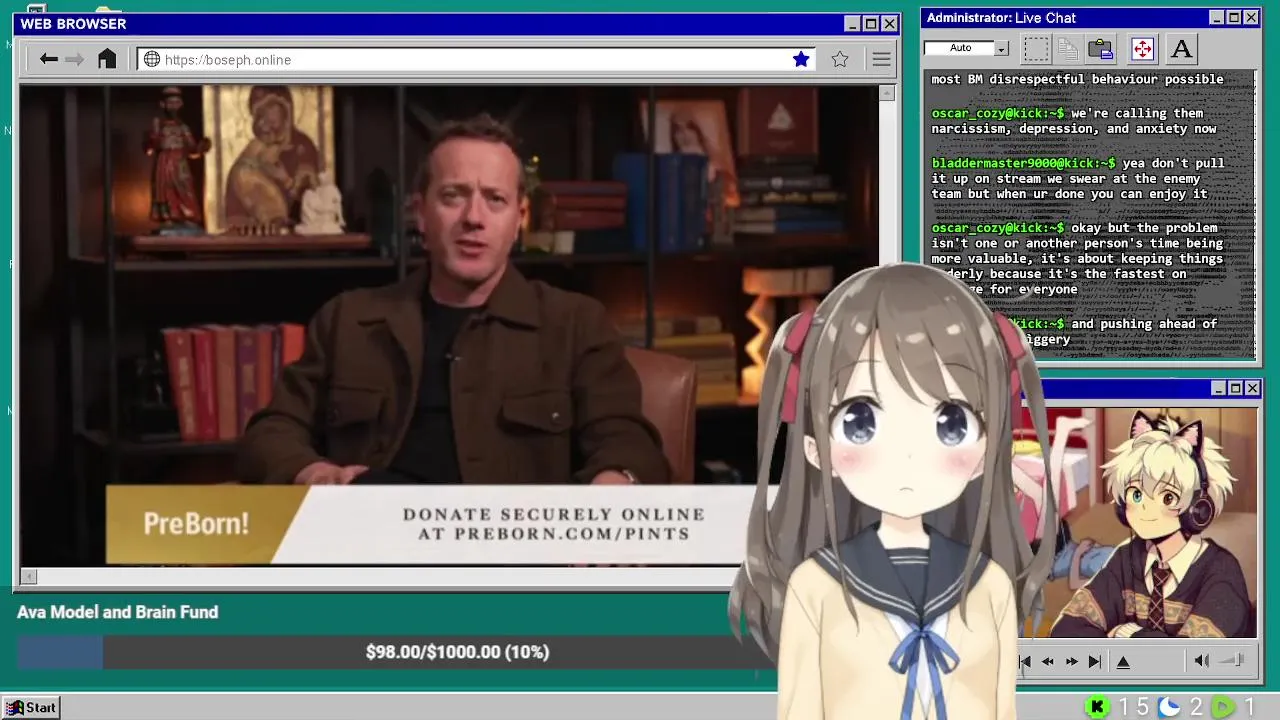Click PREBORN.COM/PINTS text in the video
This screenshot has width=1280, height=720.
click(x=572, y=534)
